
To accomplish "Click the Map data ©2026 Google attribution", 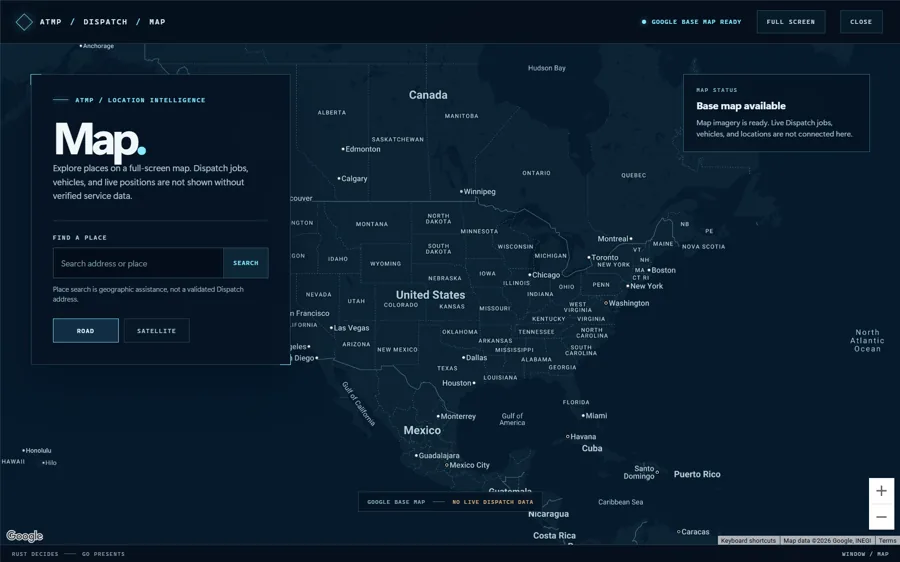I will point(827,540).
